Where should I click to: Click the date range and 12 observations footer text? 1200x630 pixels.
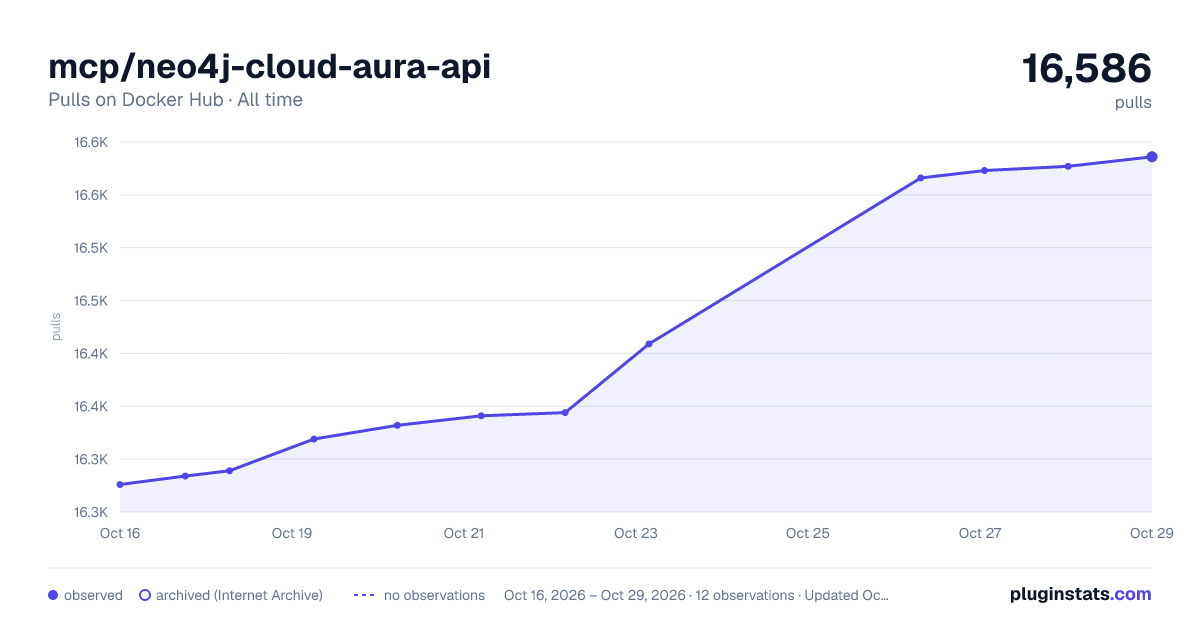click(696, 595)
